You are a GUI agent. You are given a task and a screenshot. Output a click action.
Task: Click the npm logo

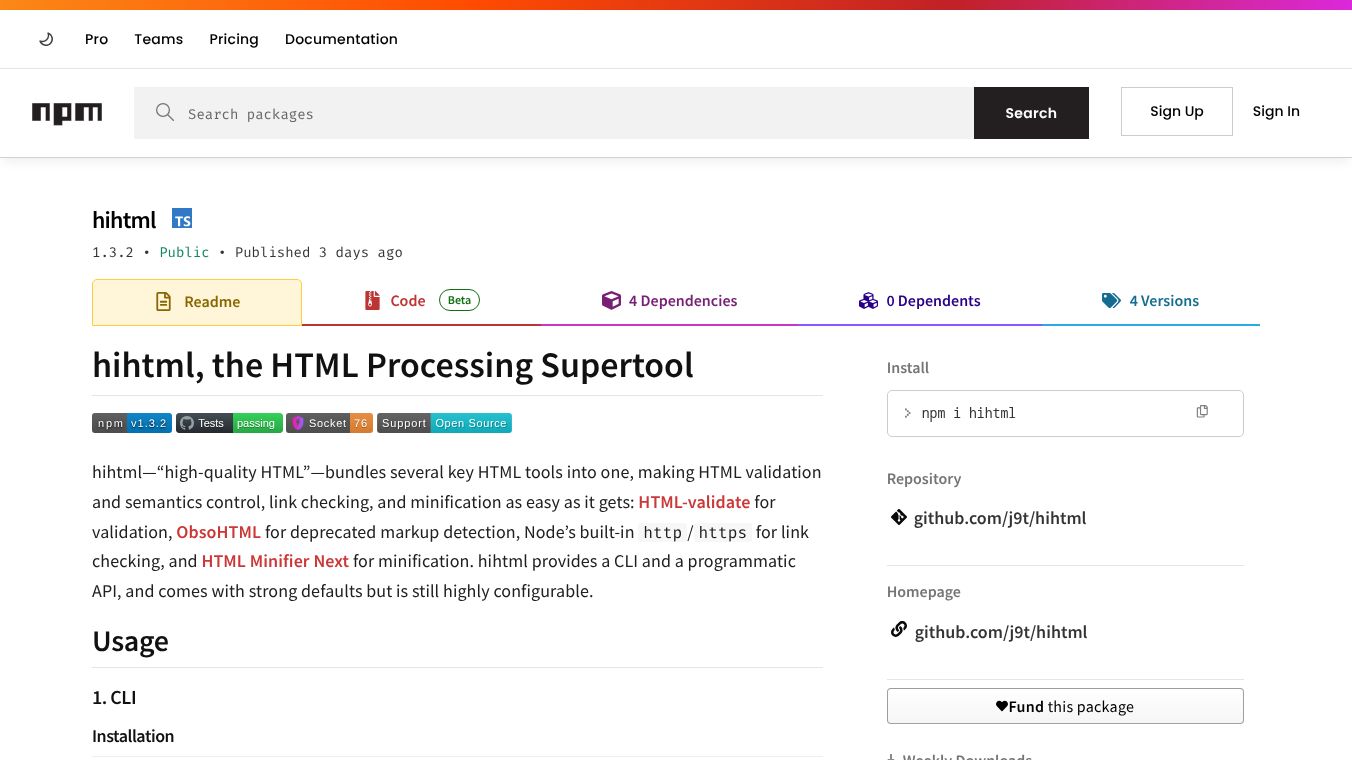point(67,113)
